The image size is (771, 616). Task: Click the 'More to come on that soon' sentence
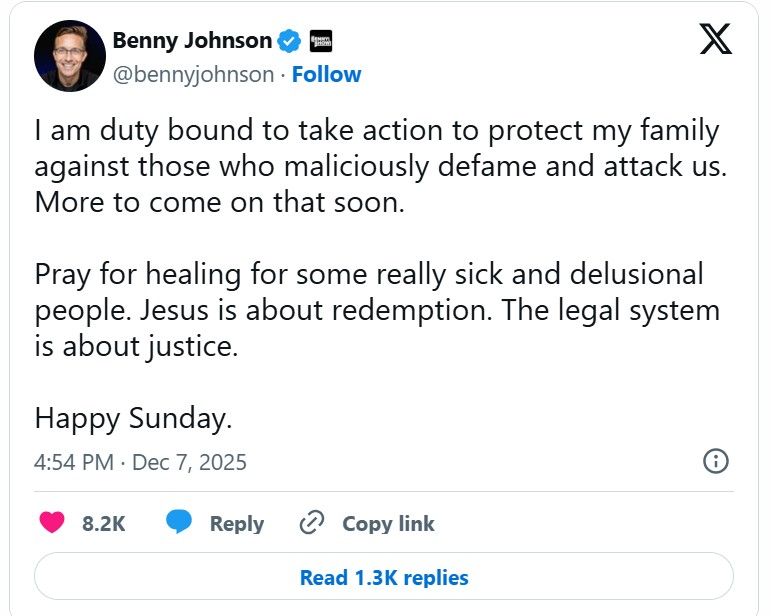[220, 202]
